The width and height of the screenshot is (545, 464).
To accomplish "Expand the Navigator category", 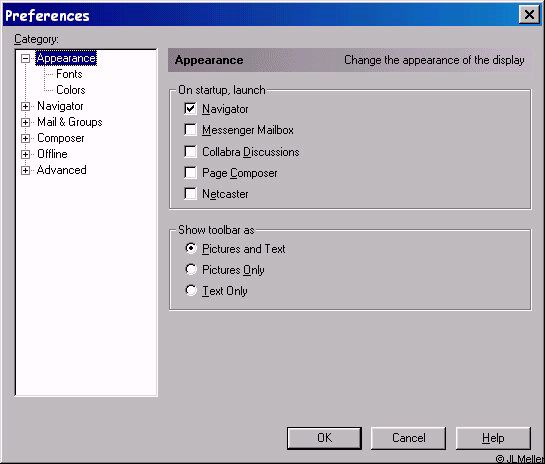I will [x=25, y=106].
